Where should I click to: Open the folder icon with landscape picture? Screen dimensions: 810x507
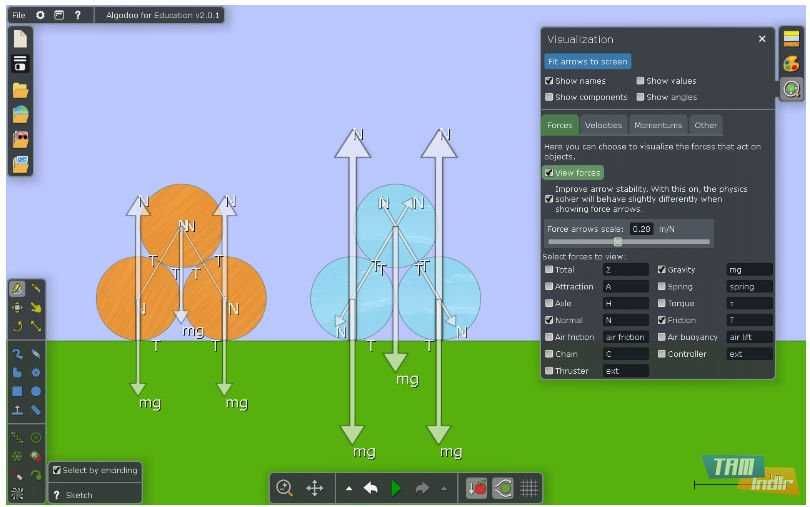20,114
